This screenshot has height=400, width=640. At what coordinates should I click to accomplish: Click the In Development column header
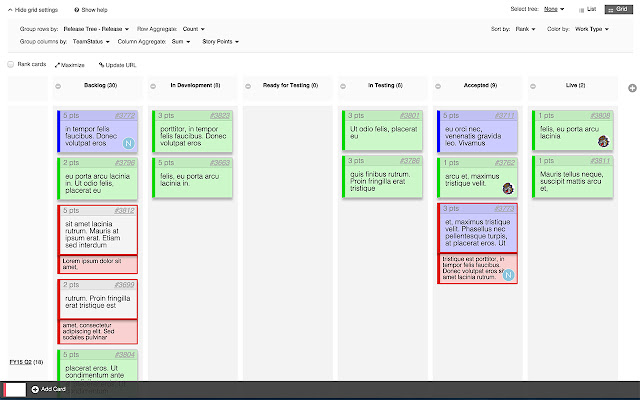[x=195, y=85]
